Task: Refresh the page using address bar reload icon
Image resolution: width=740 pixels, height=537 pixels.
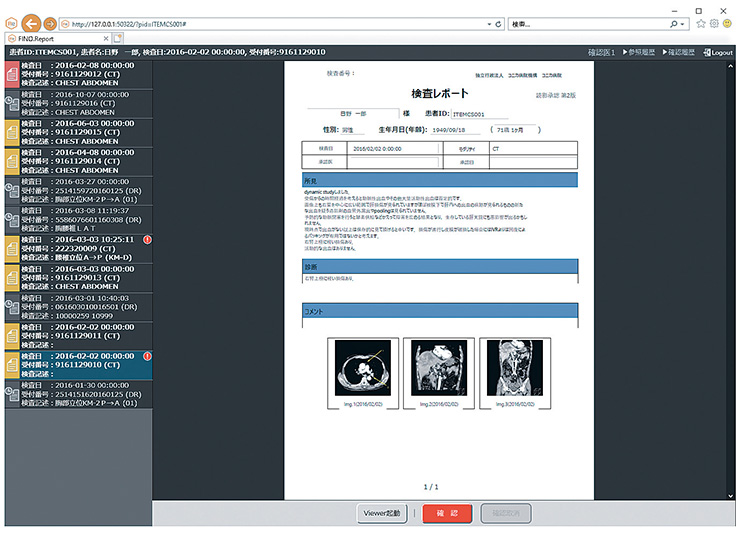Action: coord(499,22)
